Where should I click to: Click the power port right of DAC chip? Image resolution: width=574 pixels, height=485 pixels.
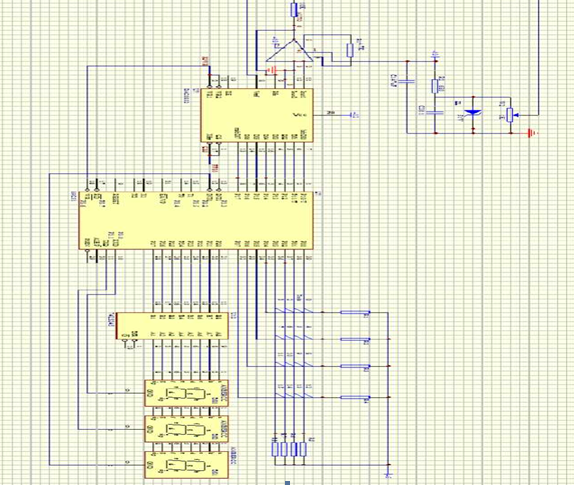click(x=355, y=115)
